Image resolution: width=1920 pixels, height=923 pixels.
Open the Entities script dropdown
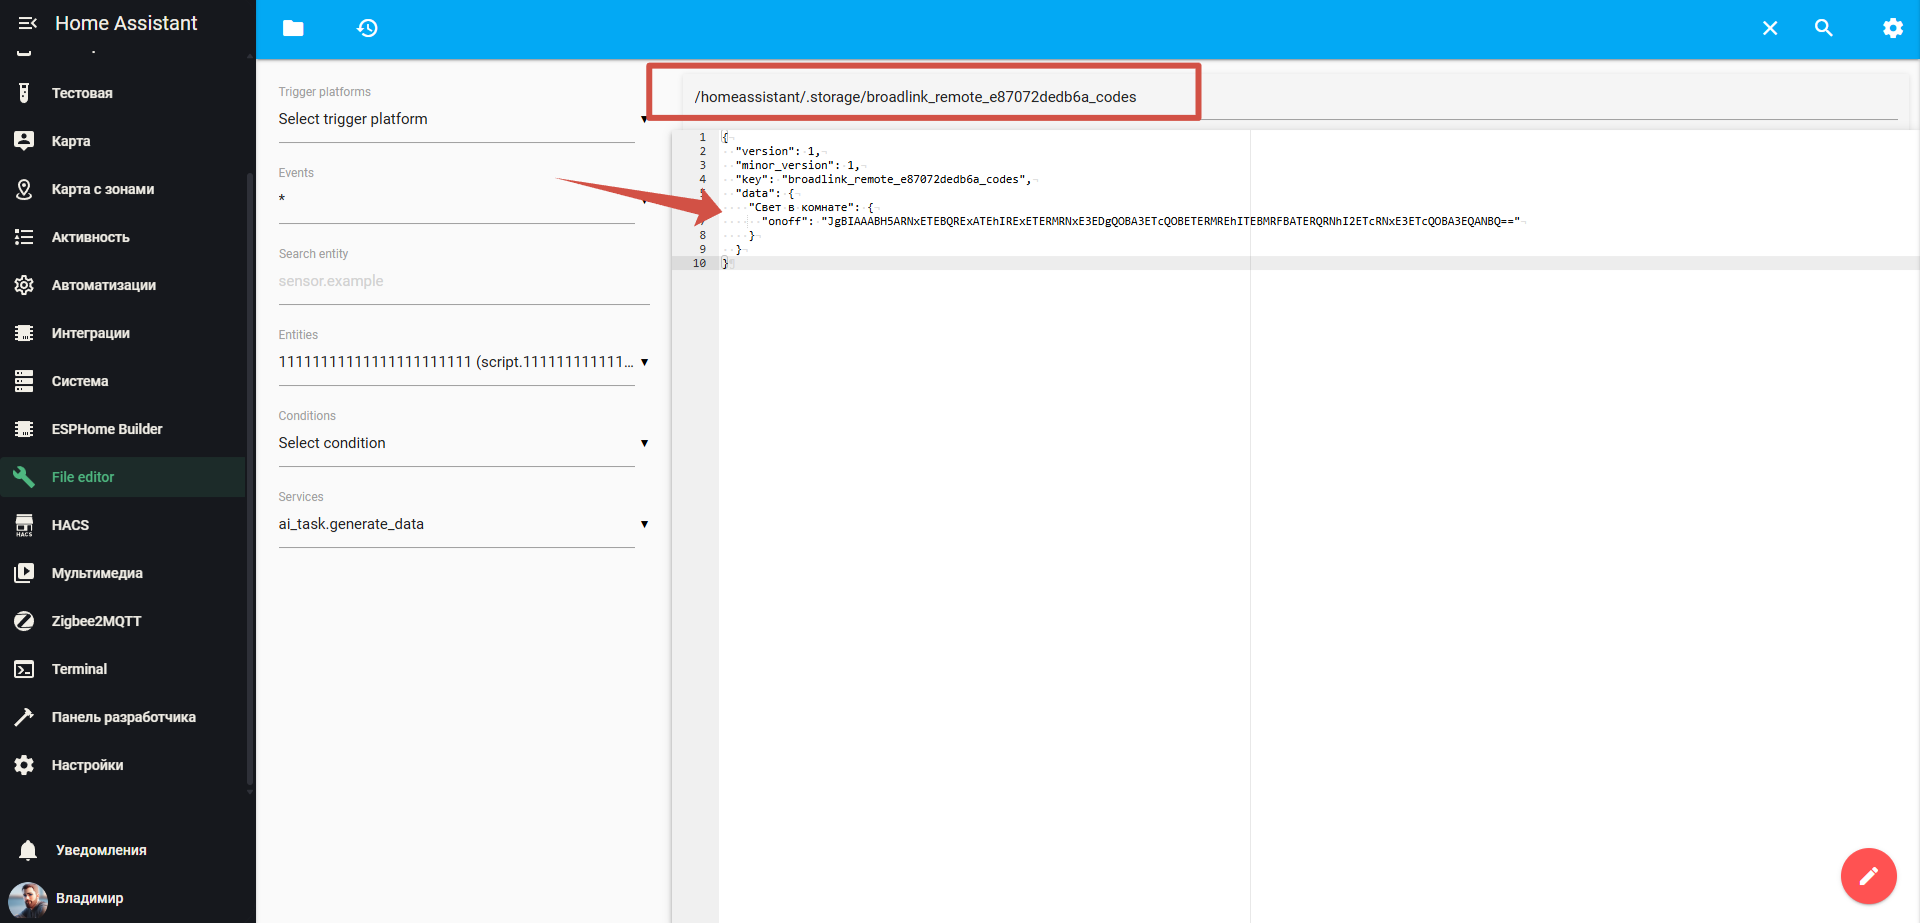(x=462, y=362)
